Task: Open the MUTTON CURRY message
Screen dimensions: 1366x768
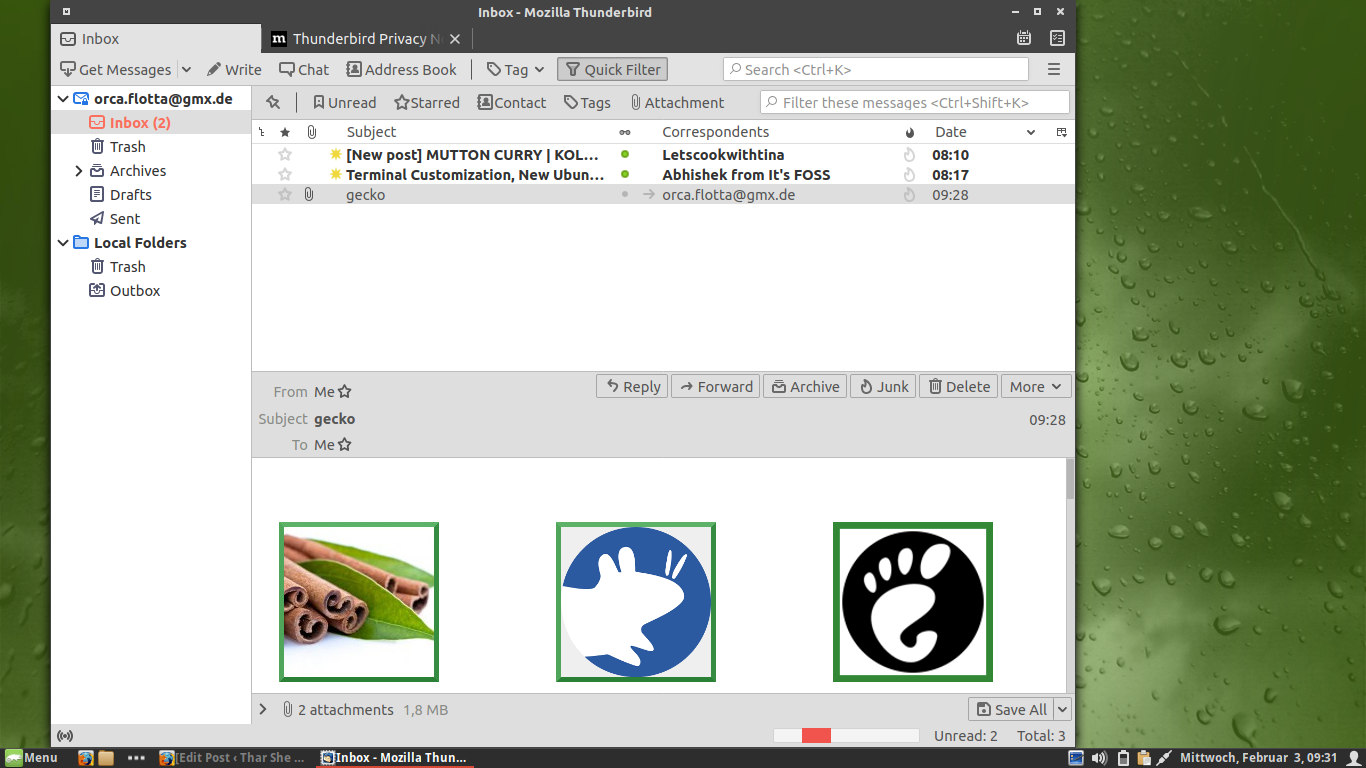Action: (472, 155)
